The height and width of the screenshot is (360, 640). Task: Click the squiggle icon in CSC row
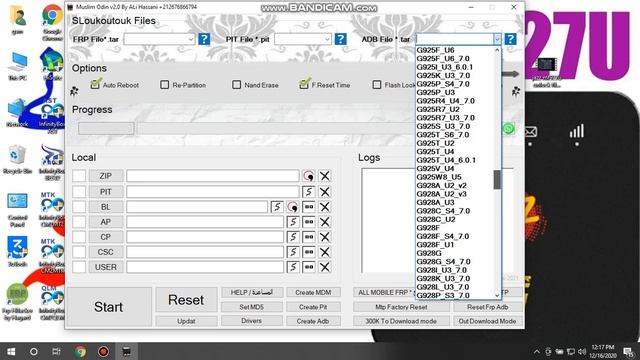293,252
